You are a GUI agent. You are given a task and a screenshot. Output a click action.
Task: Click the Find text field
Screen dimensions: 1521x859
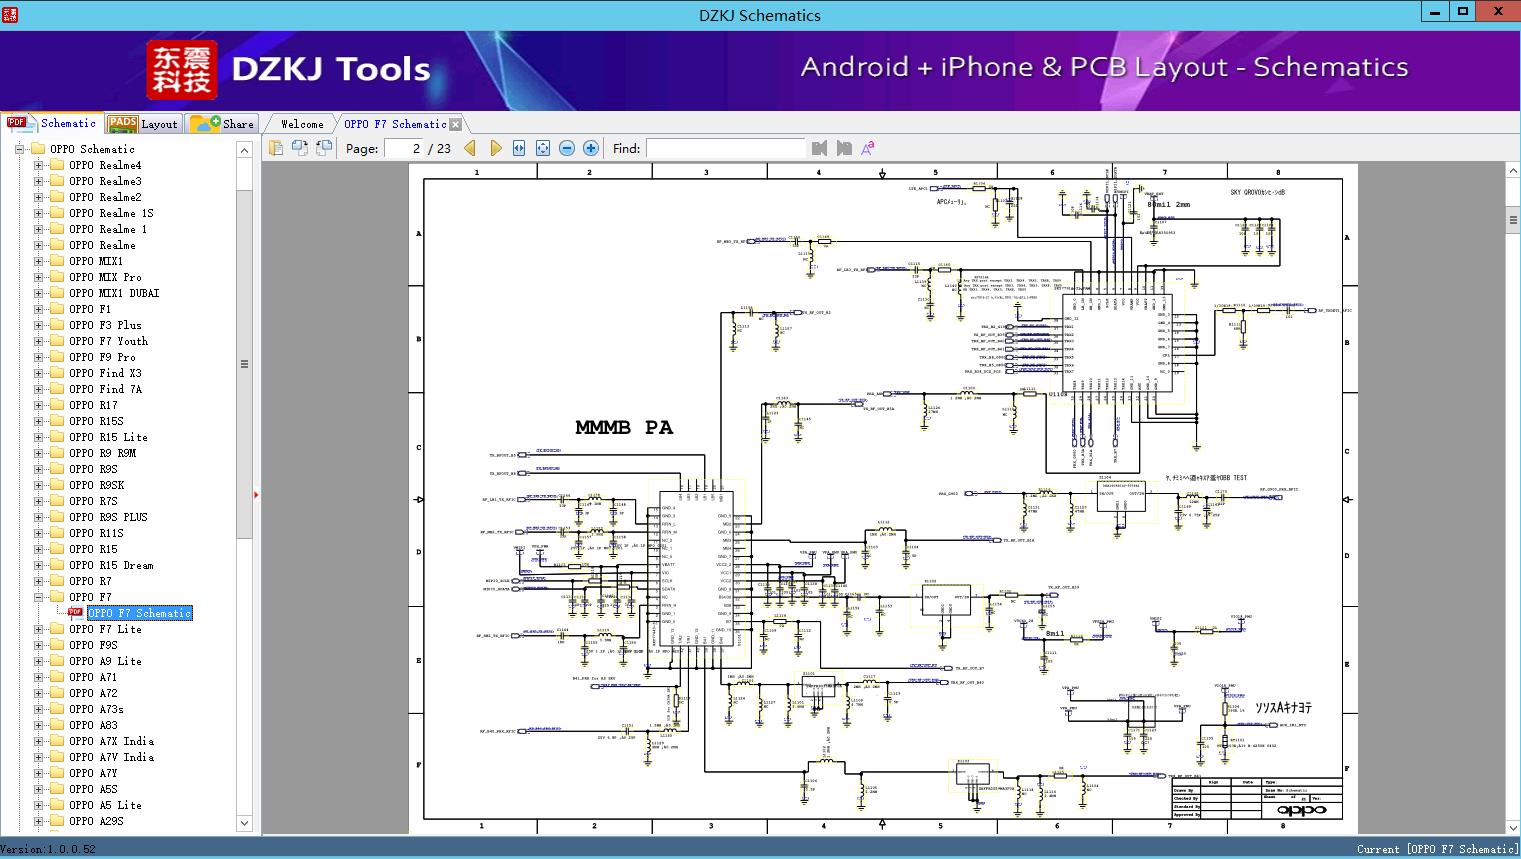point(725,148)
